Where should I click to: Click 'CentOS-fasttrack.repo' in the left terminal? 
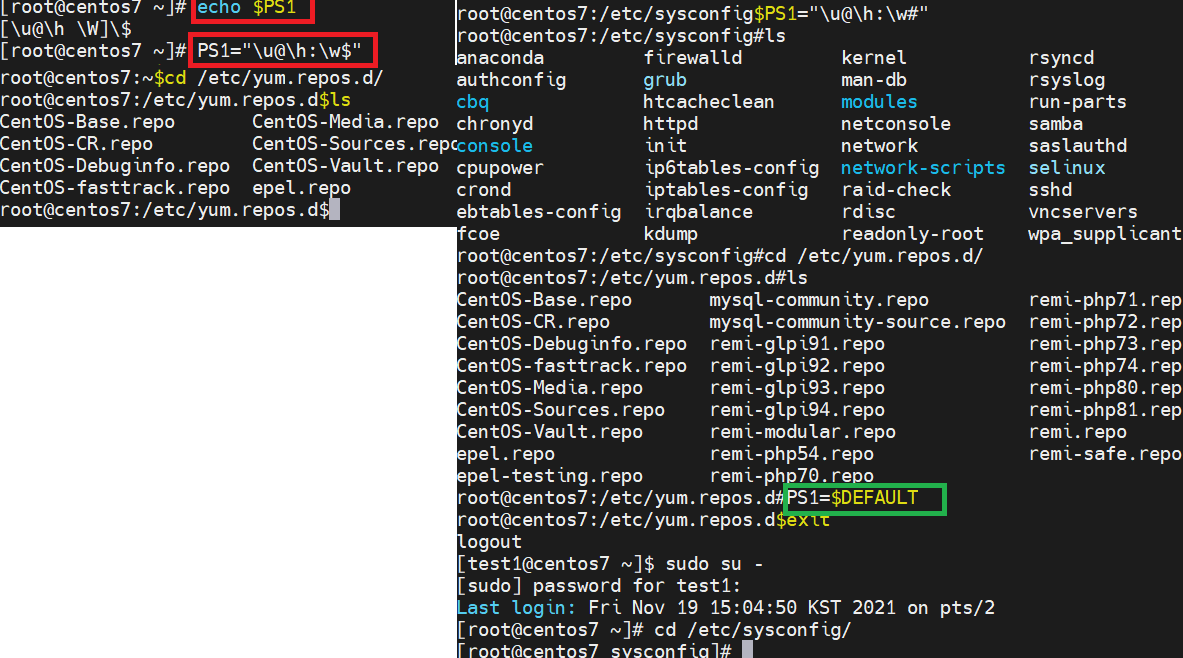[x=115, y=187]
